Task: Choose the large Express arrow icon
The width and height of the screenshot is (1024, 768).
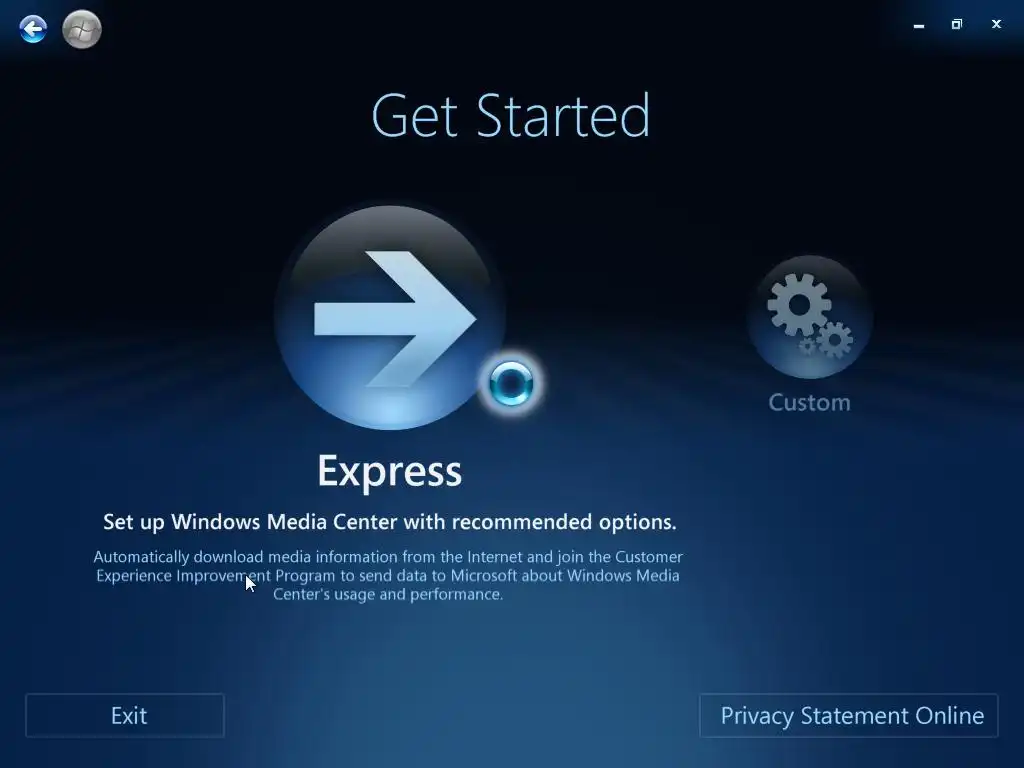Action: pyautogui.click(x=390, y=317)
